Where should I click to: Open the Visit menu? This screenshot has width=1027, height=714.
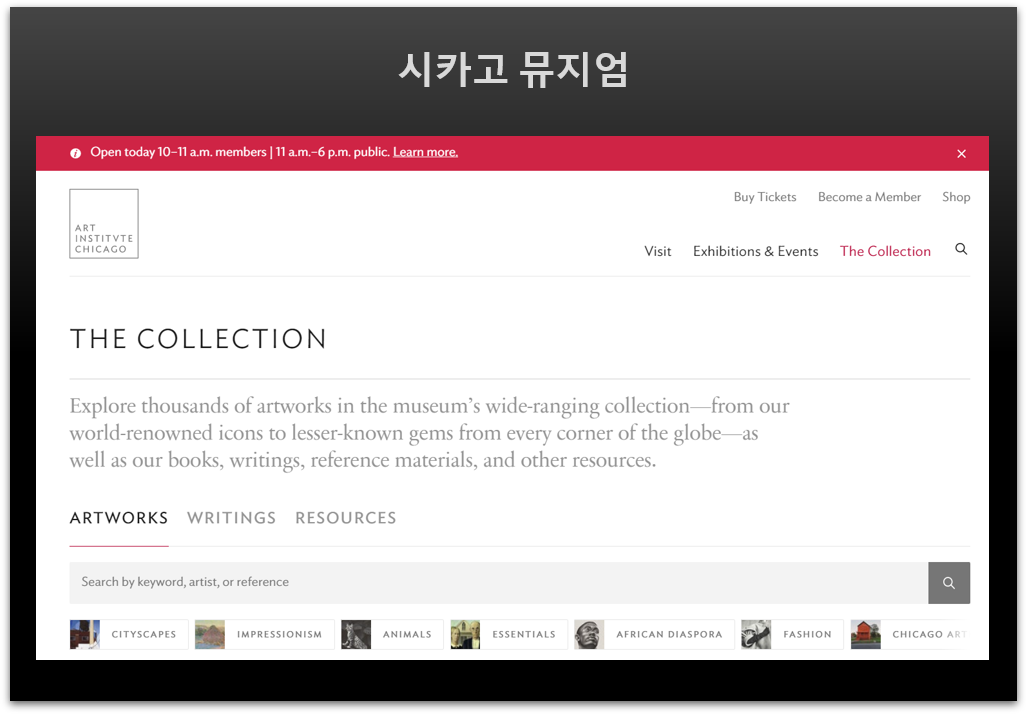[x=658, y=252]
